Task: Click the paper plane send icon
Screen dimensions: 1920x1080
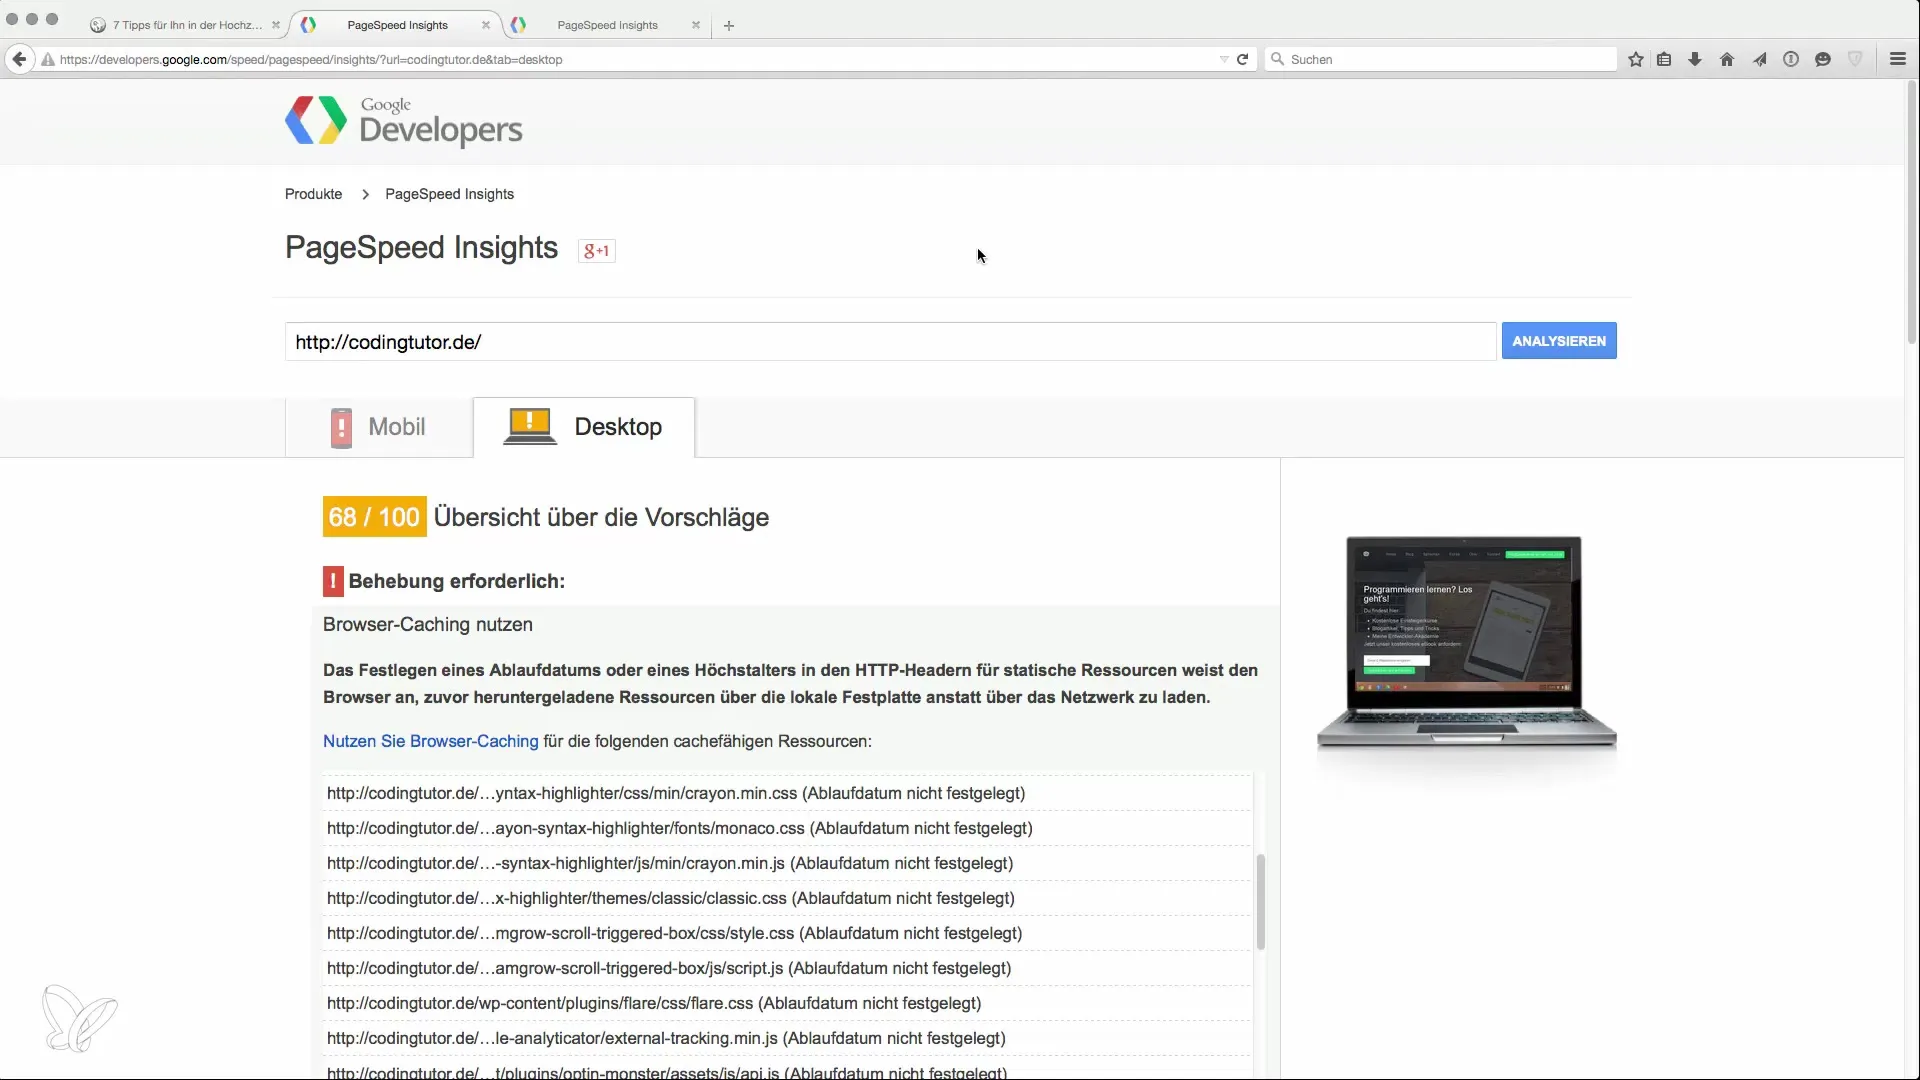Action: click(1759, 59)
